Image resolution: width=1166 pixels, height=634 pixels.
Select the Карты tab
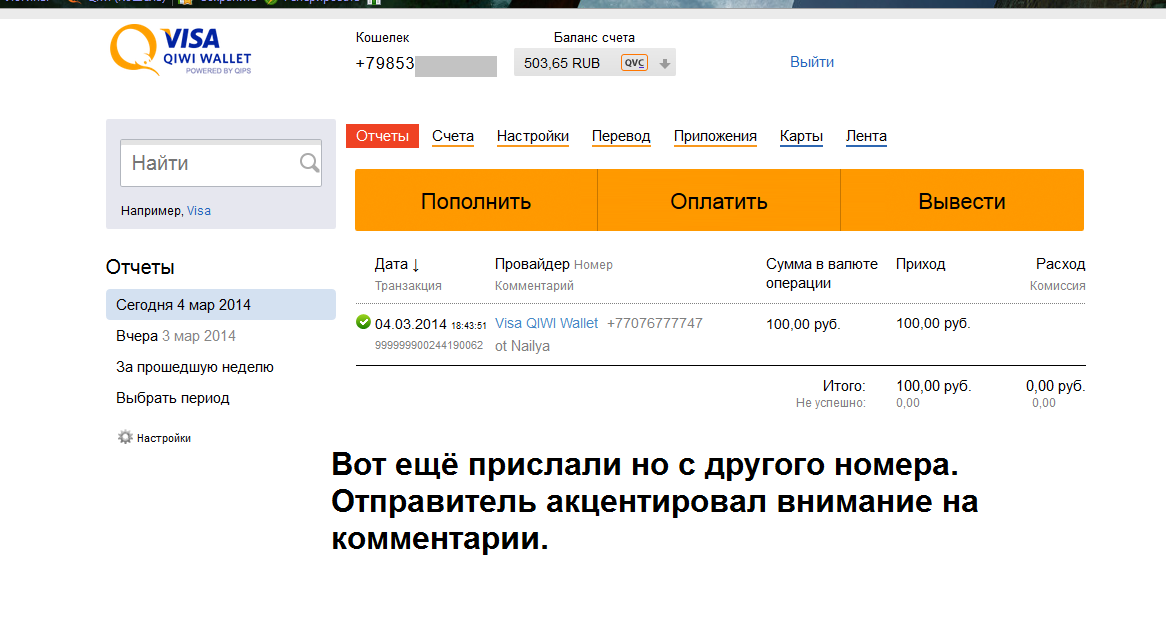801,136
